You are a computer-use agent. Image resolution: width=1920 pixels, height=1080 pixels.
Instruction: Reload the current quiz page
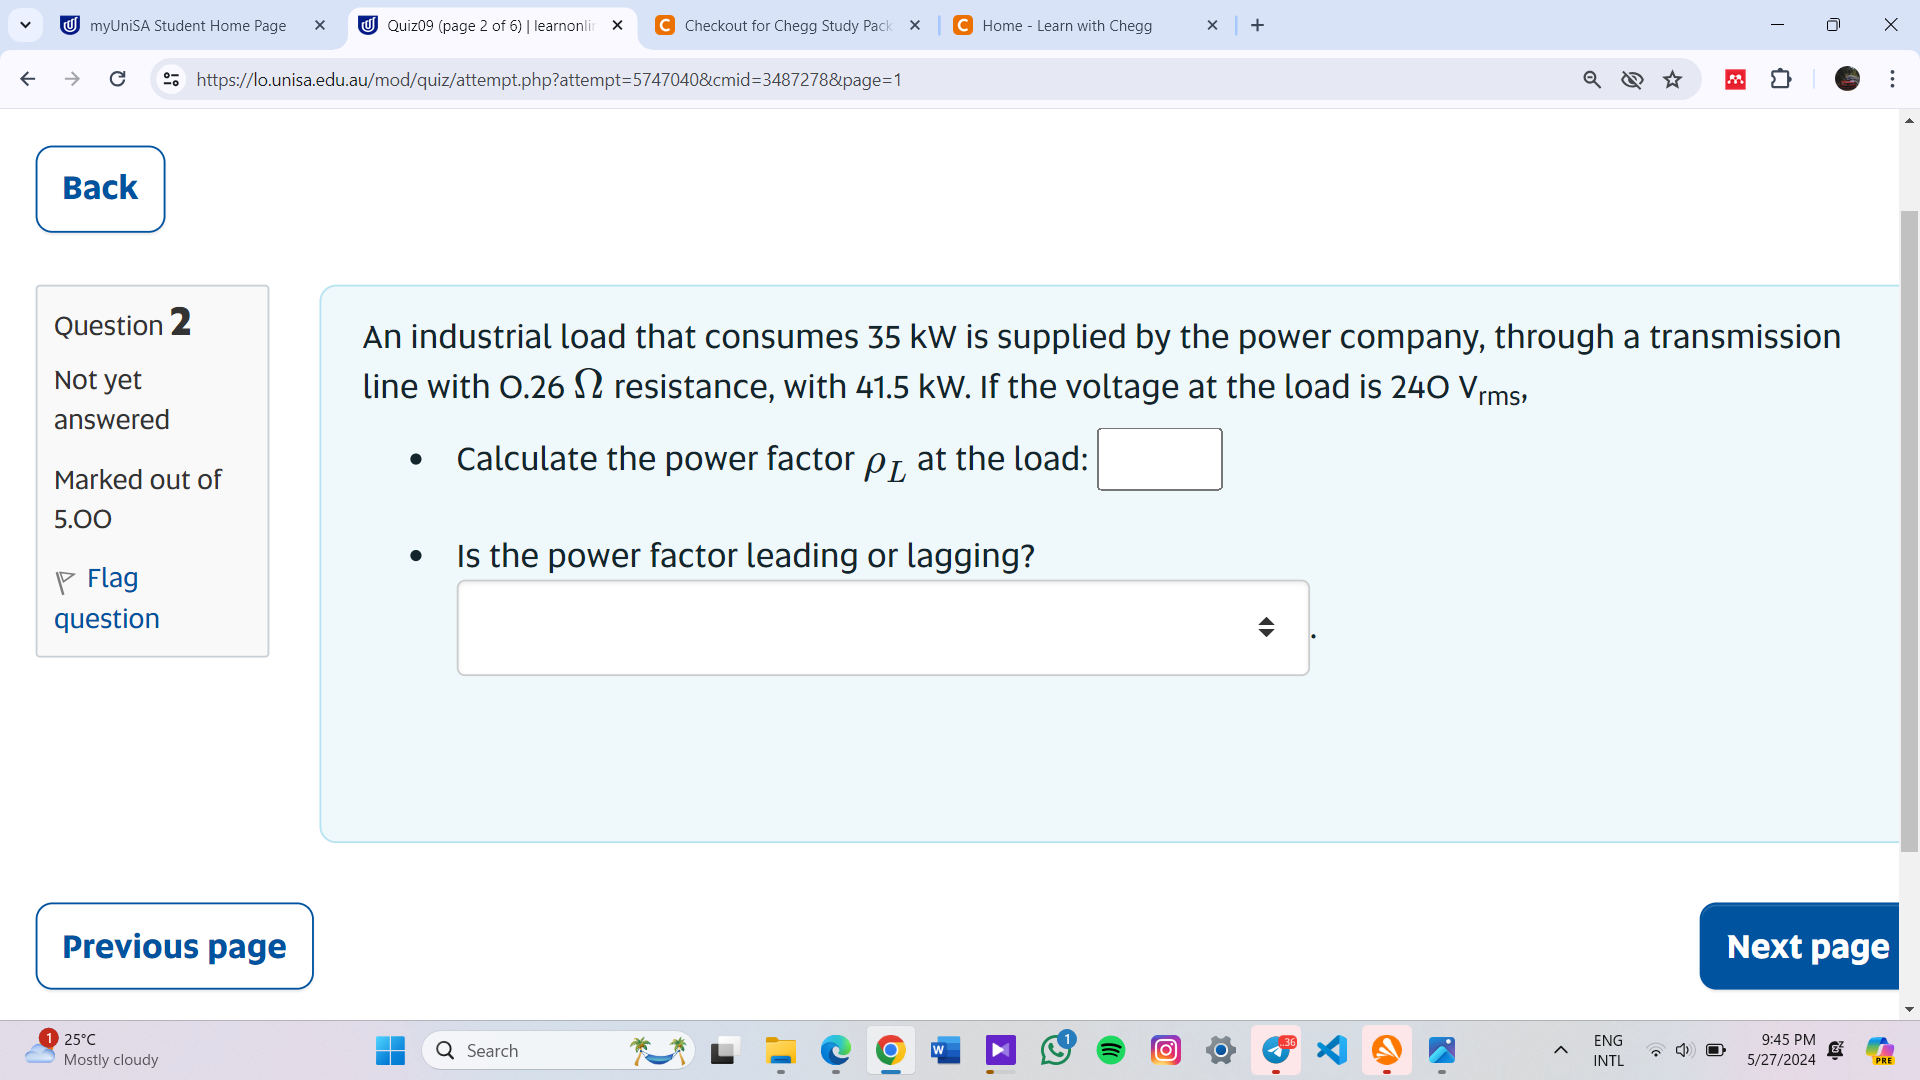click(117, 79)
